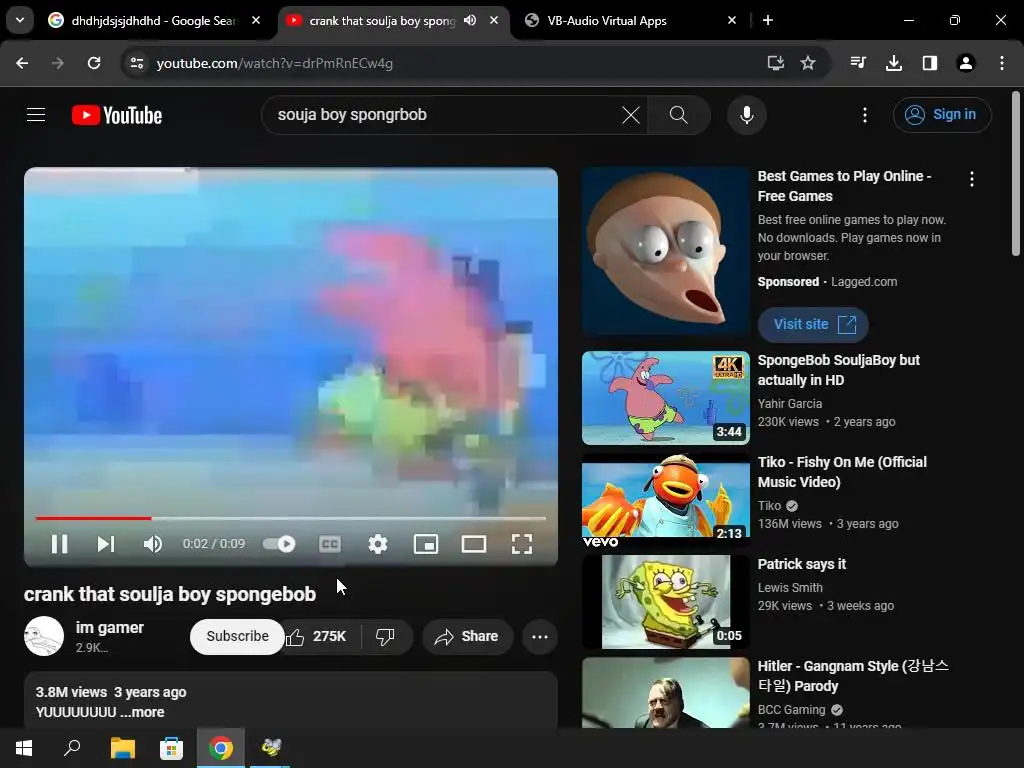Open the YouTube guide hamburger menu
Viewport: 1024px width, 768px height.
tap(36, 115)
